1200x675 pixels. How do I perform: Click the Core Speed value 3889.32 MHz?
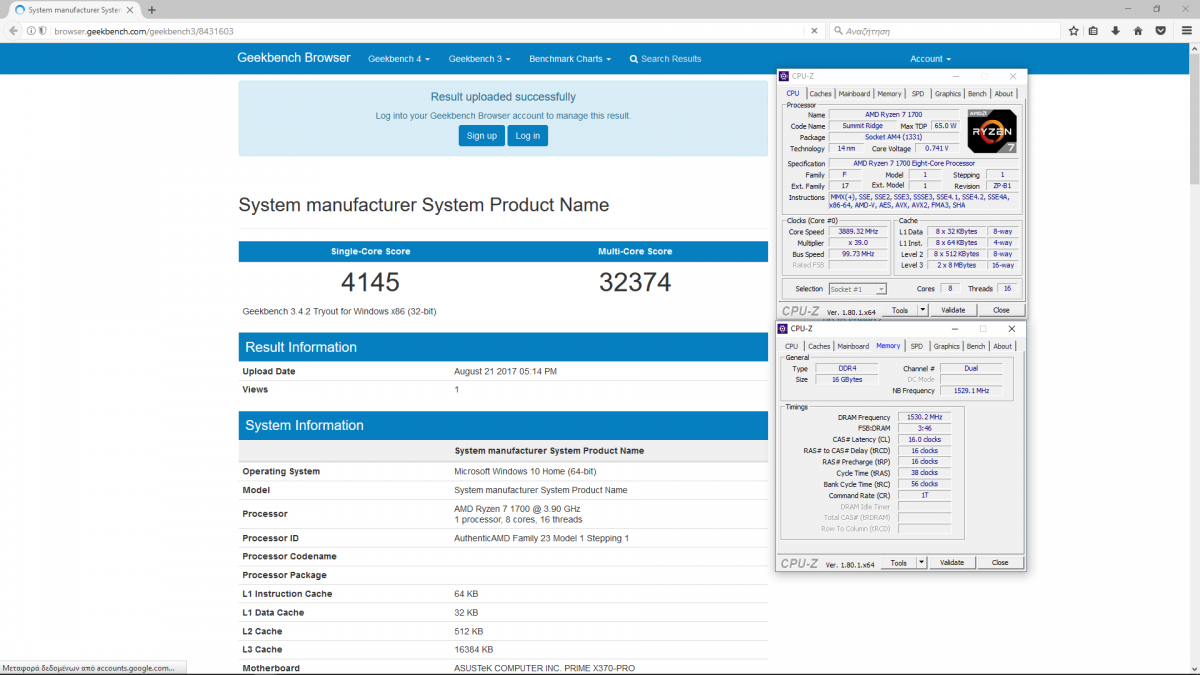point(858,232)
